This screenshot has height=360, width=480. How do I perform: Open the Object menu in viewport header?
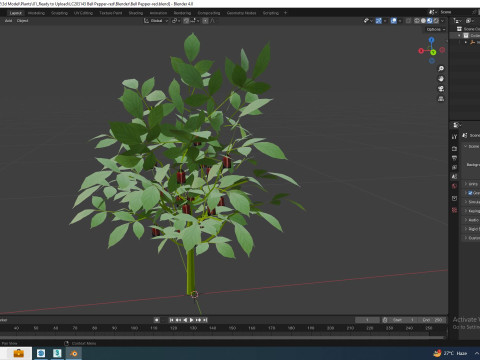(x=22, y=21)
